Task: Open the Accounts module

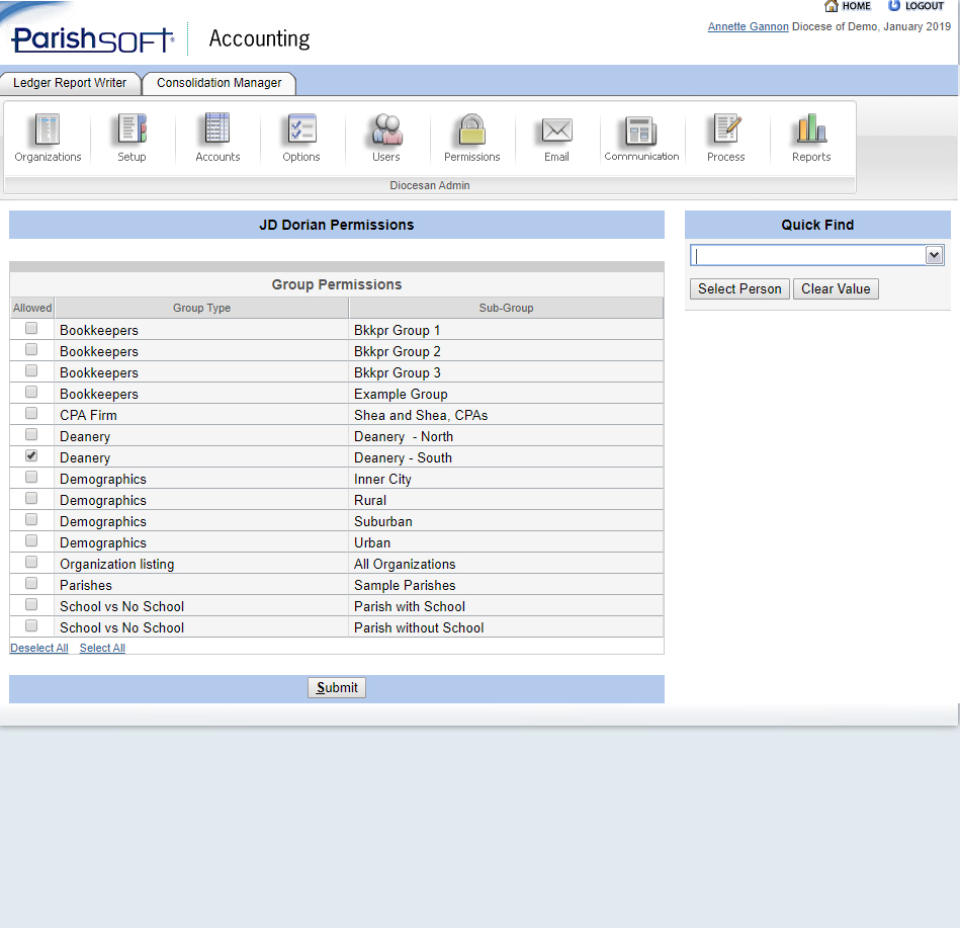Action: [216, 138]
